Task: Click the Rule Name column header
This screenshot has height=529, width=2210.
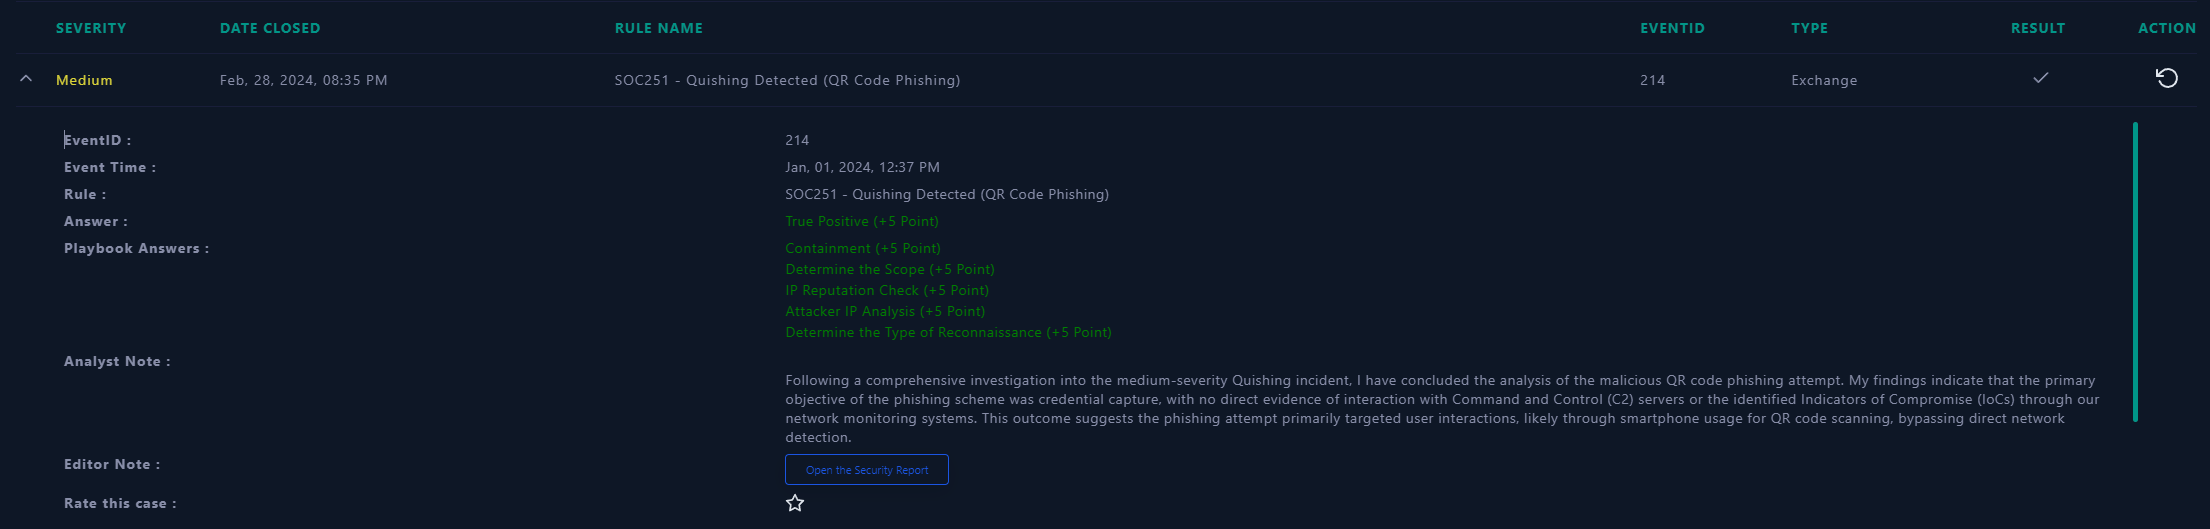Action: 659,28
